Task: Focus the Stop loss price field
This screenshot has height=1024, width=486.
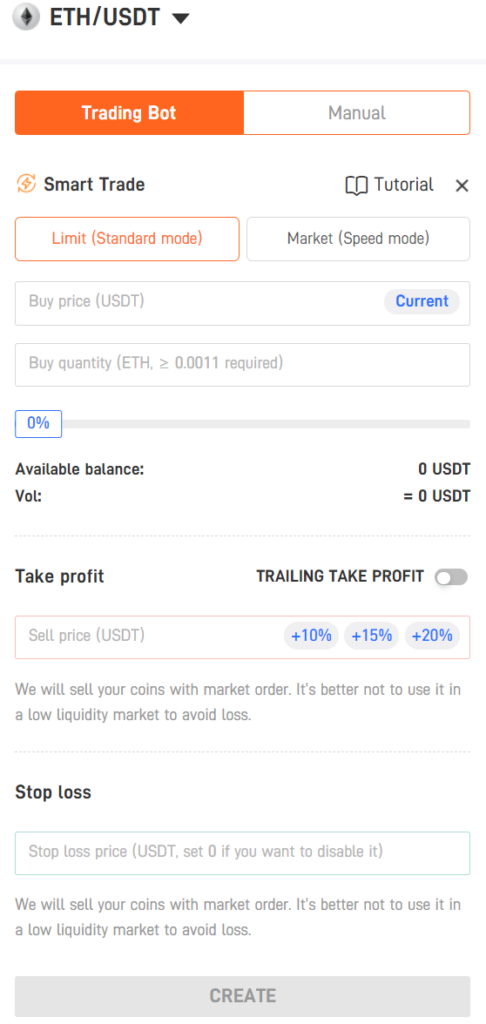Action: tap(242, 853)
